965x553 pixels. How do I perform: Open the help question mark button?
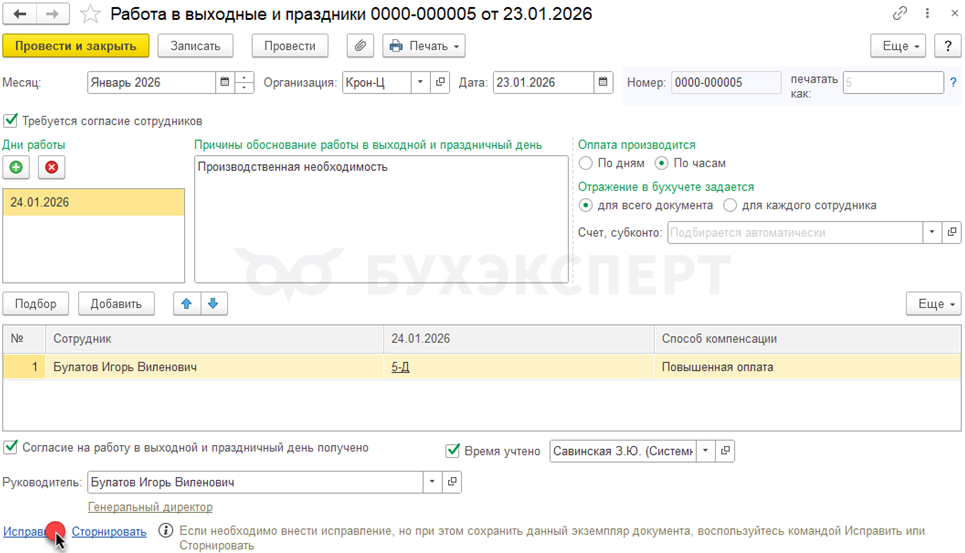pos(948,46)
